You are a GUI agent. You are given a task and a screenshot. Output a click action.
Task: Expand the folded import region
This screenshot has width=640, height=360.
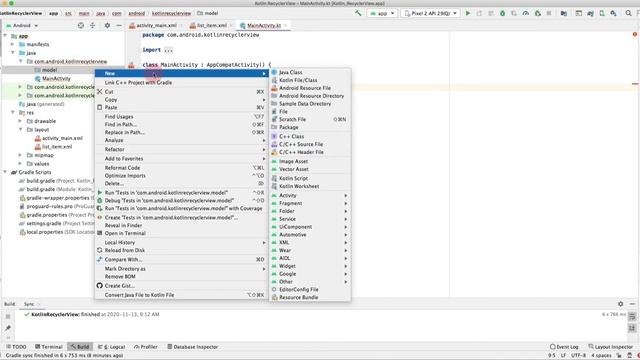(x=169, y=50)
